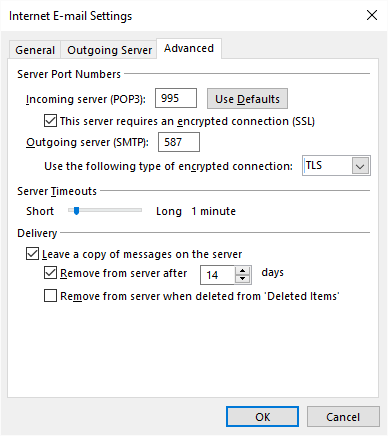The image size is (388, 436).
Task: Click the days value field showing 14
Action: pyautogui.click(x=218, y=275)
